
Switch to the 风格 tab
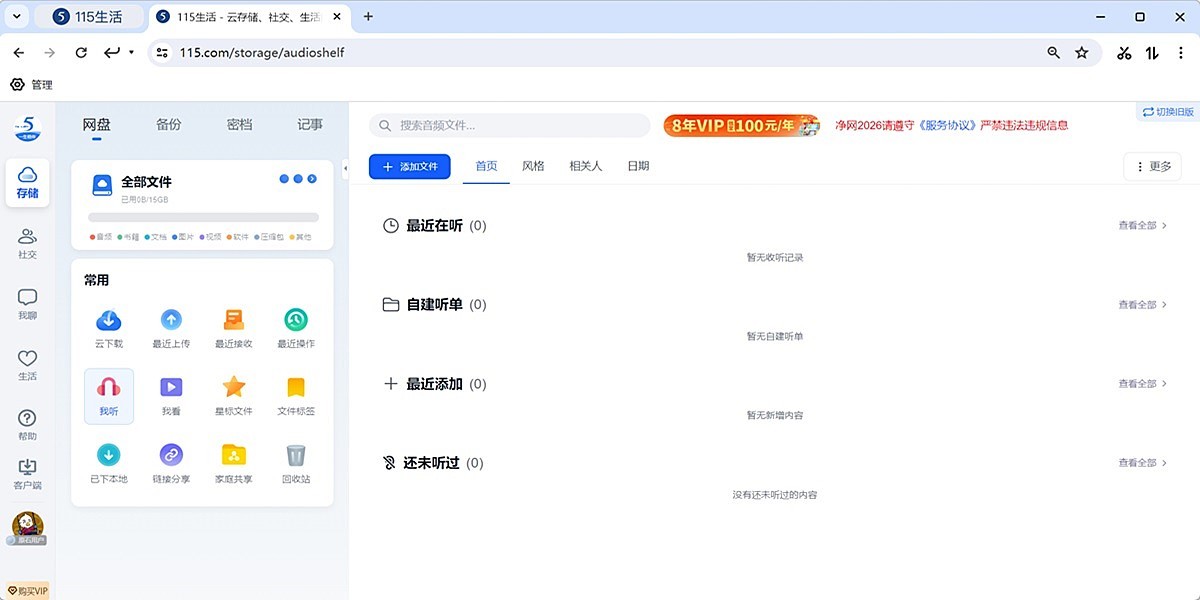(533, 166)
